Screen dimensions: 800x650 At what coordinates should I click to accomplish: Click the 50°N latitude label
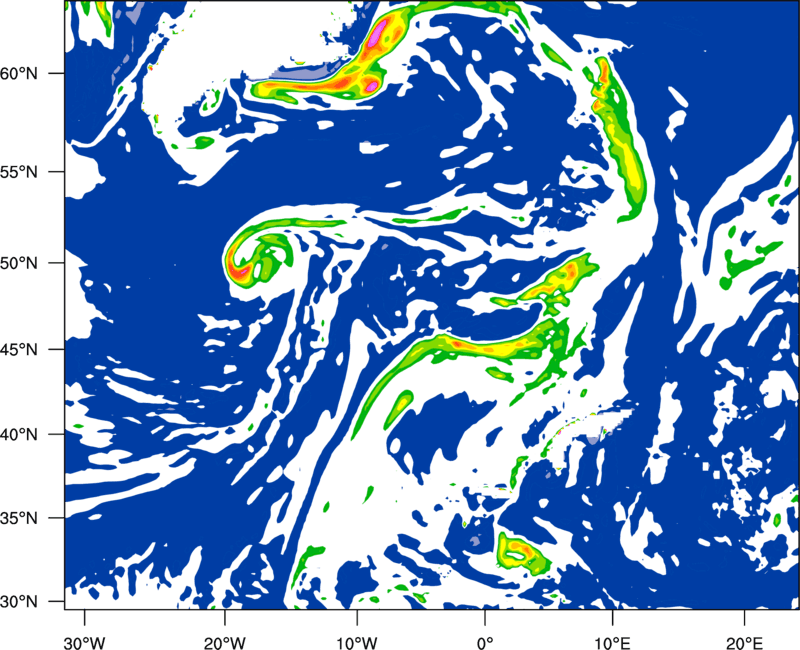(x=19, y=263)
